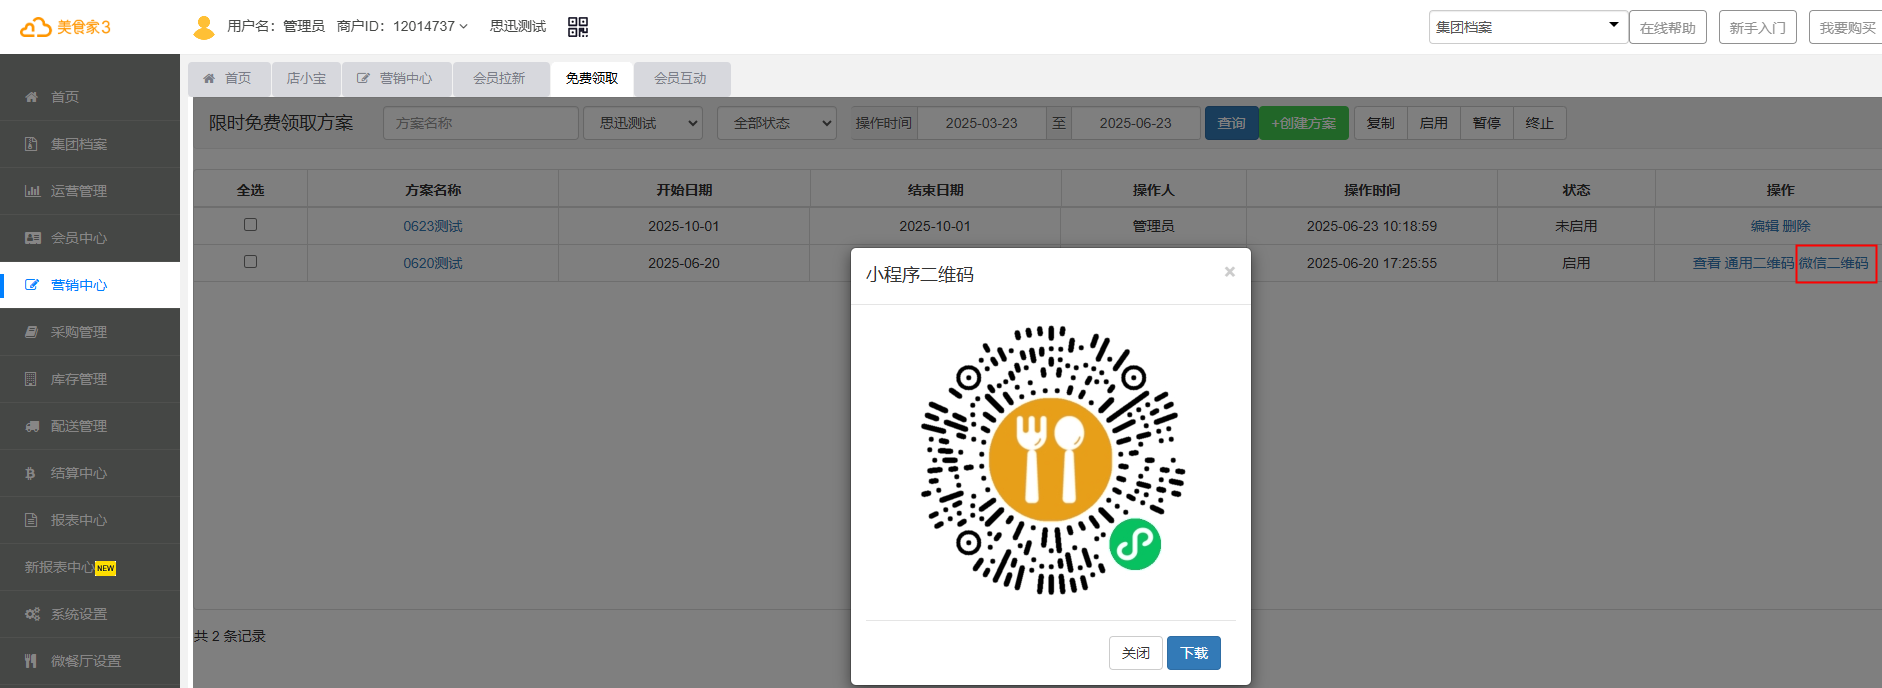Image resolution: width=1882 pixels, height=688 pixels.
Task: Click the 集团档案 sidebar icon
Action: 32,144
